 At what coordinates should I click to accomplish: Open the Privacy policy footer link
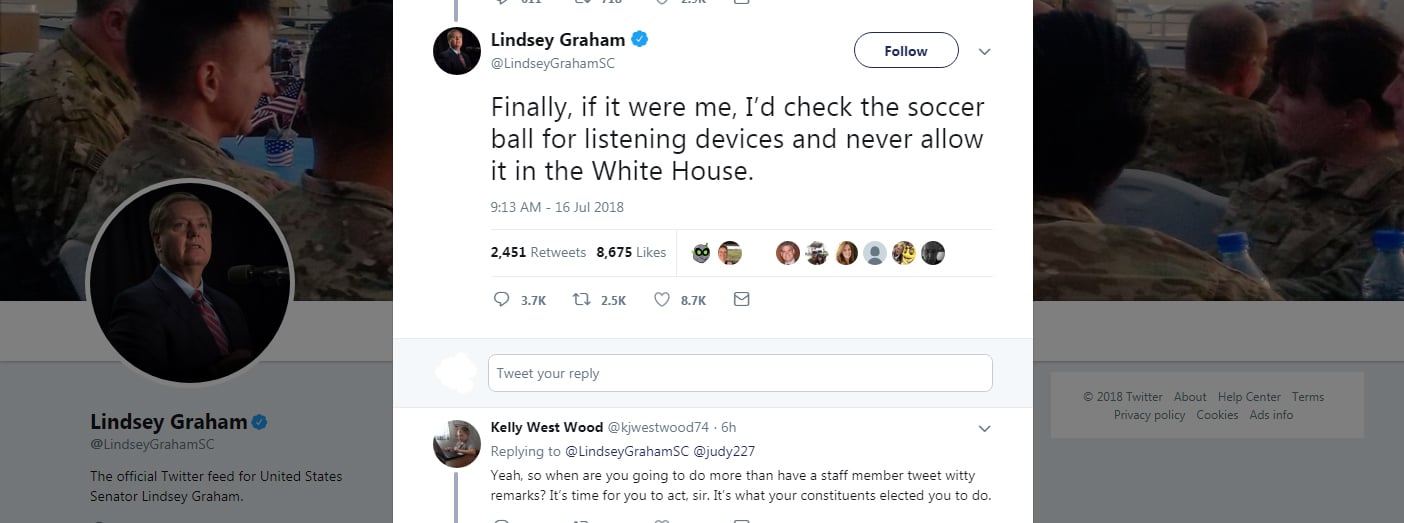click(x=1149, y=415)
